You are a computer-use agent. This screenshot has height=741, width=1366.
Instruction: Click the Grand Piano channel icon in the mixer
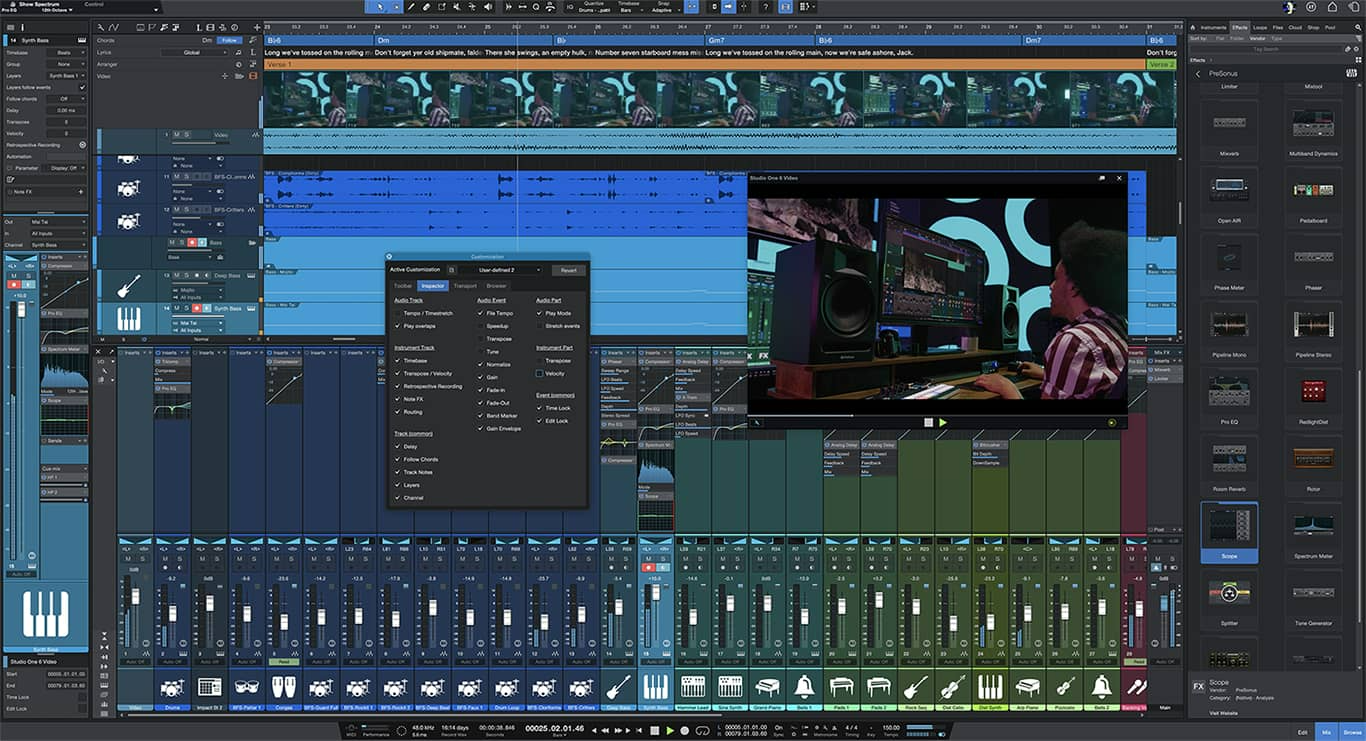[767, 687]
